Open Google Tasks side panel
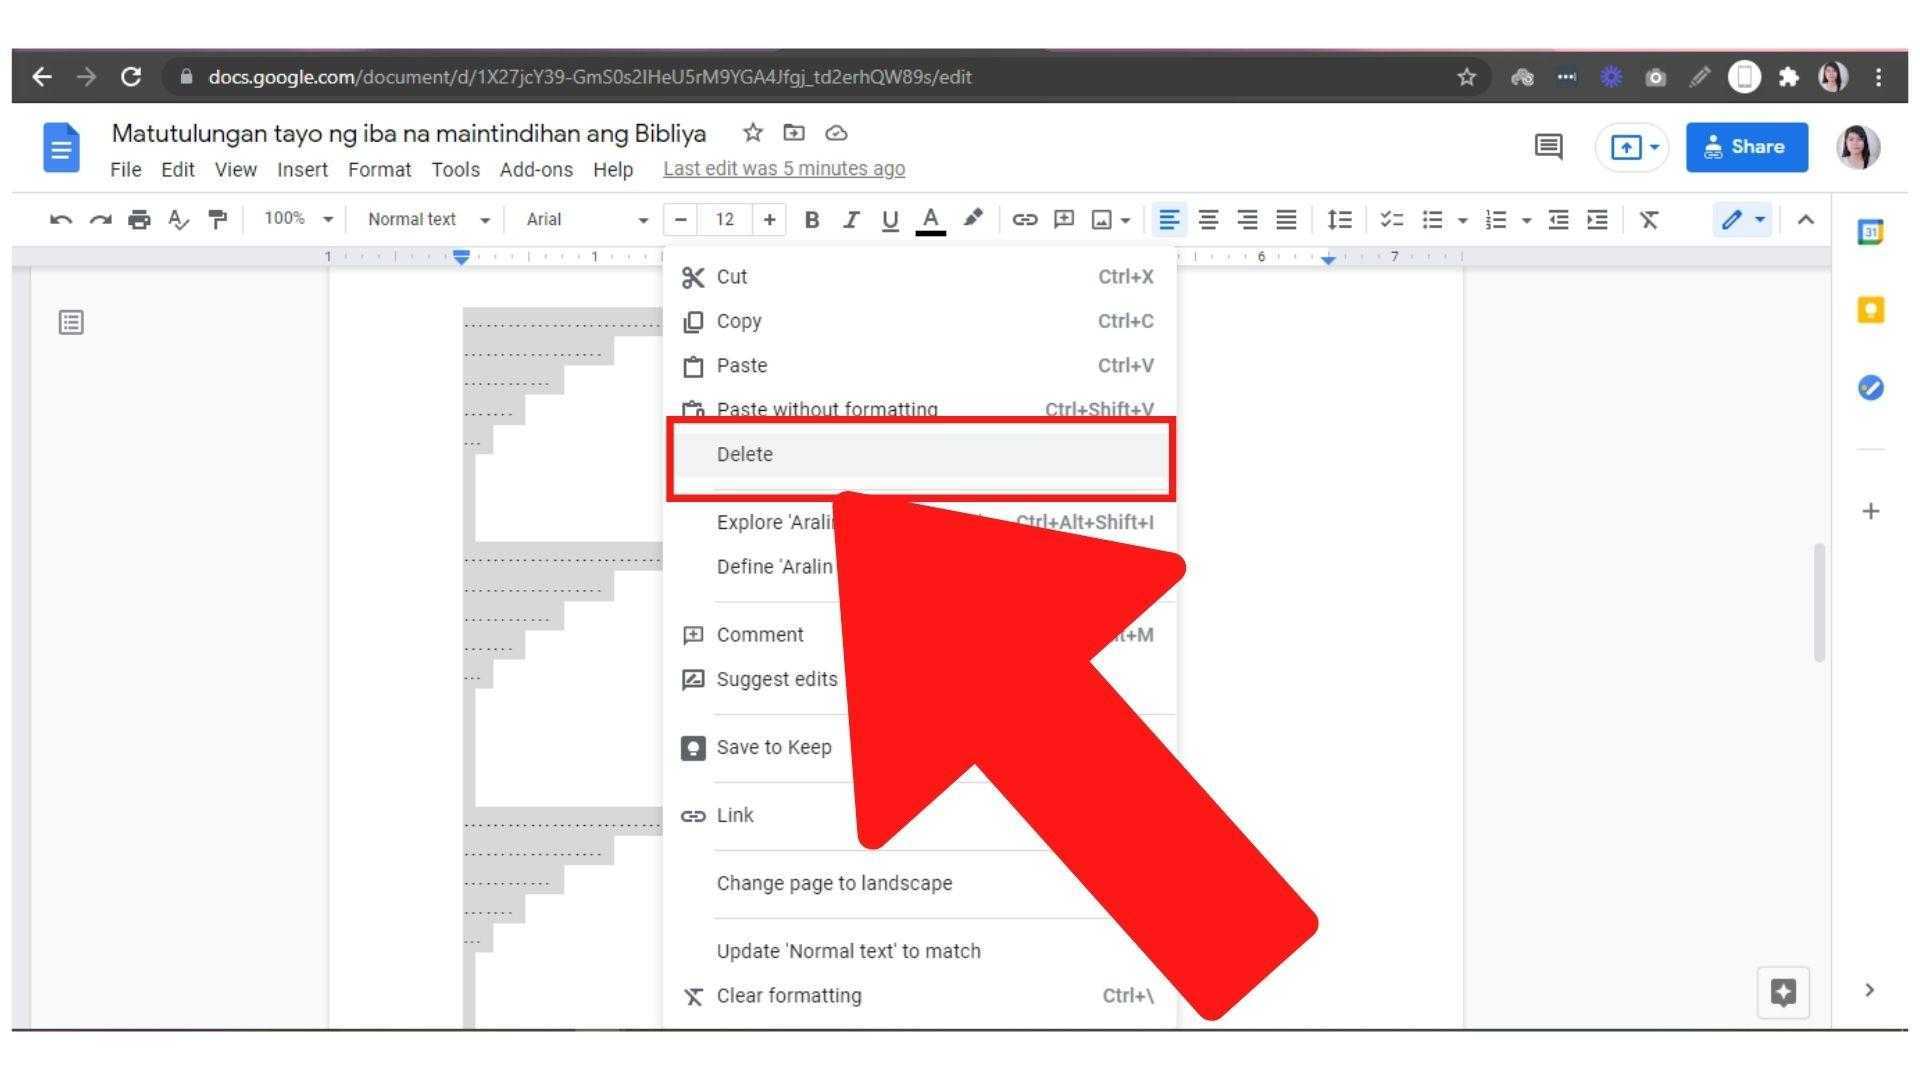Screen dimensions: 1920x1080 (1871, 388)
